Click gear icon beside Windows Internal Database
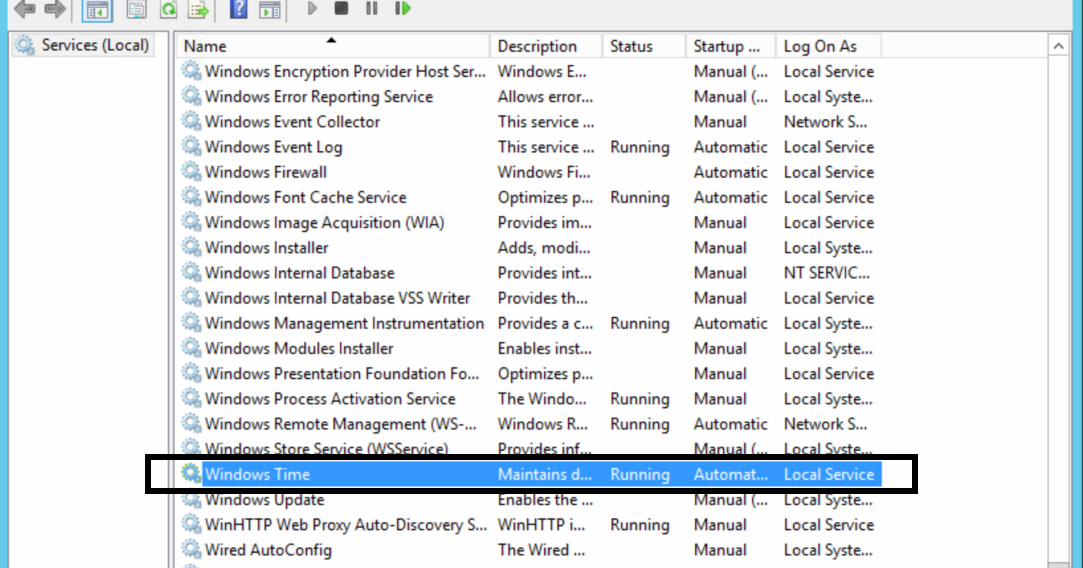 coord(191,272)
